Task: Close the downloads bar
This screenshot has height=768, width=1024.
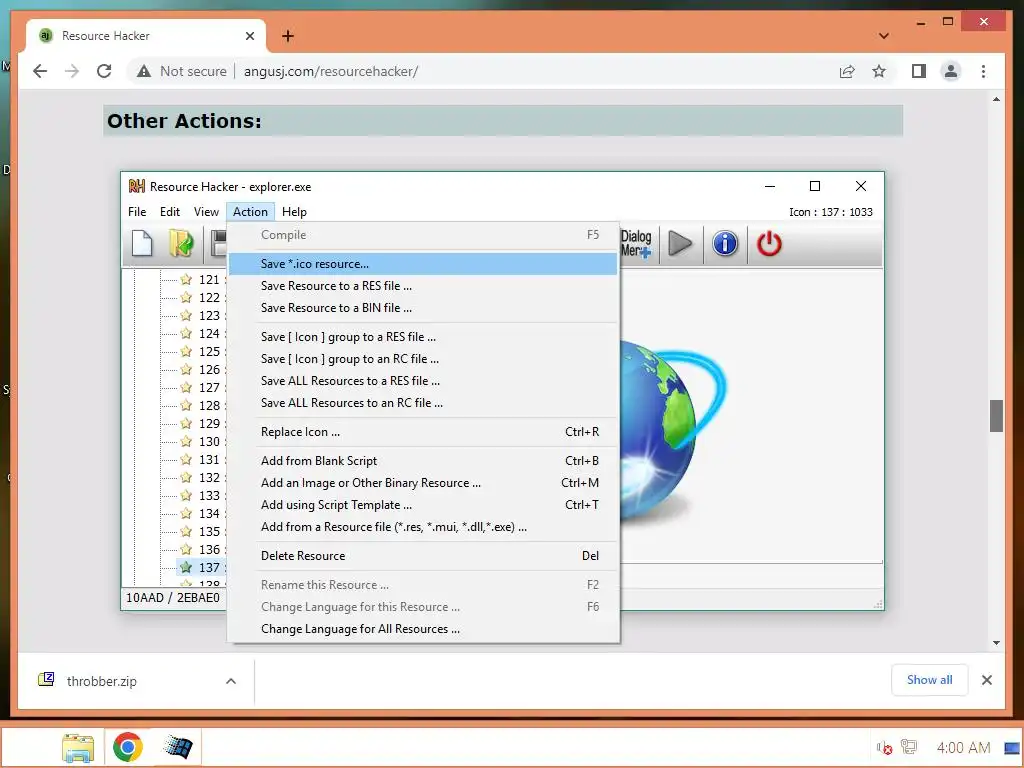Action: (987, 680)
